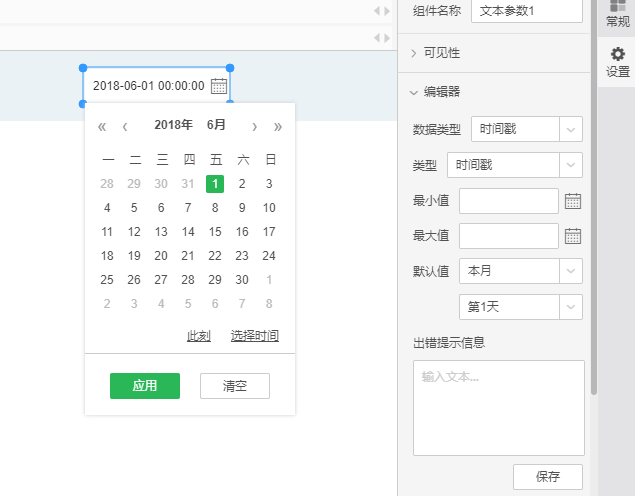Jump to next year in calendar
635x496 pixels.
pyautogui.click(x=278, y=126)
